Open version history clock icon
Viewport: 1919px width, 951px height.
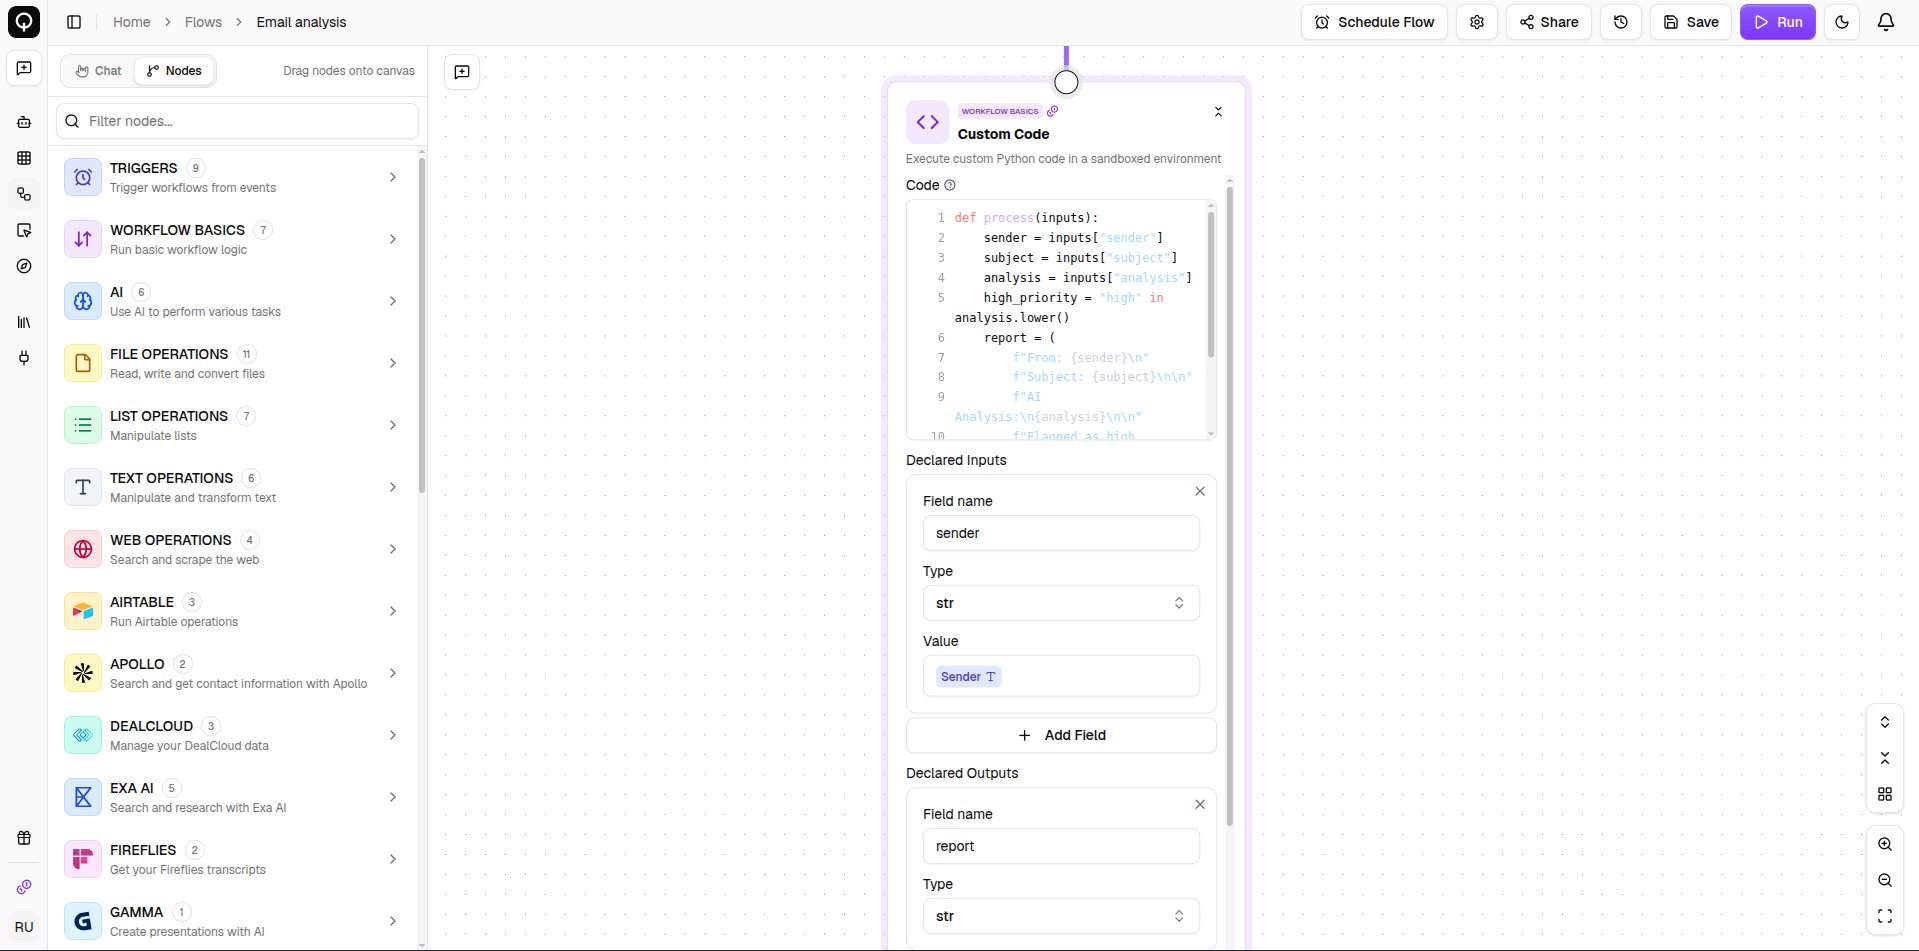tap(1621, 22)
